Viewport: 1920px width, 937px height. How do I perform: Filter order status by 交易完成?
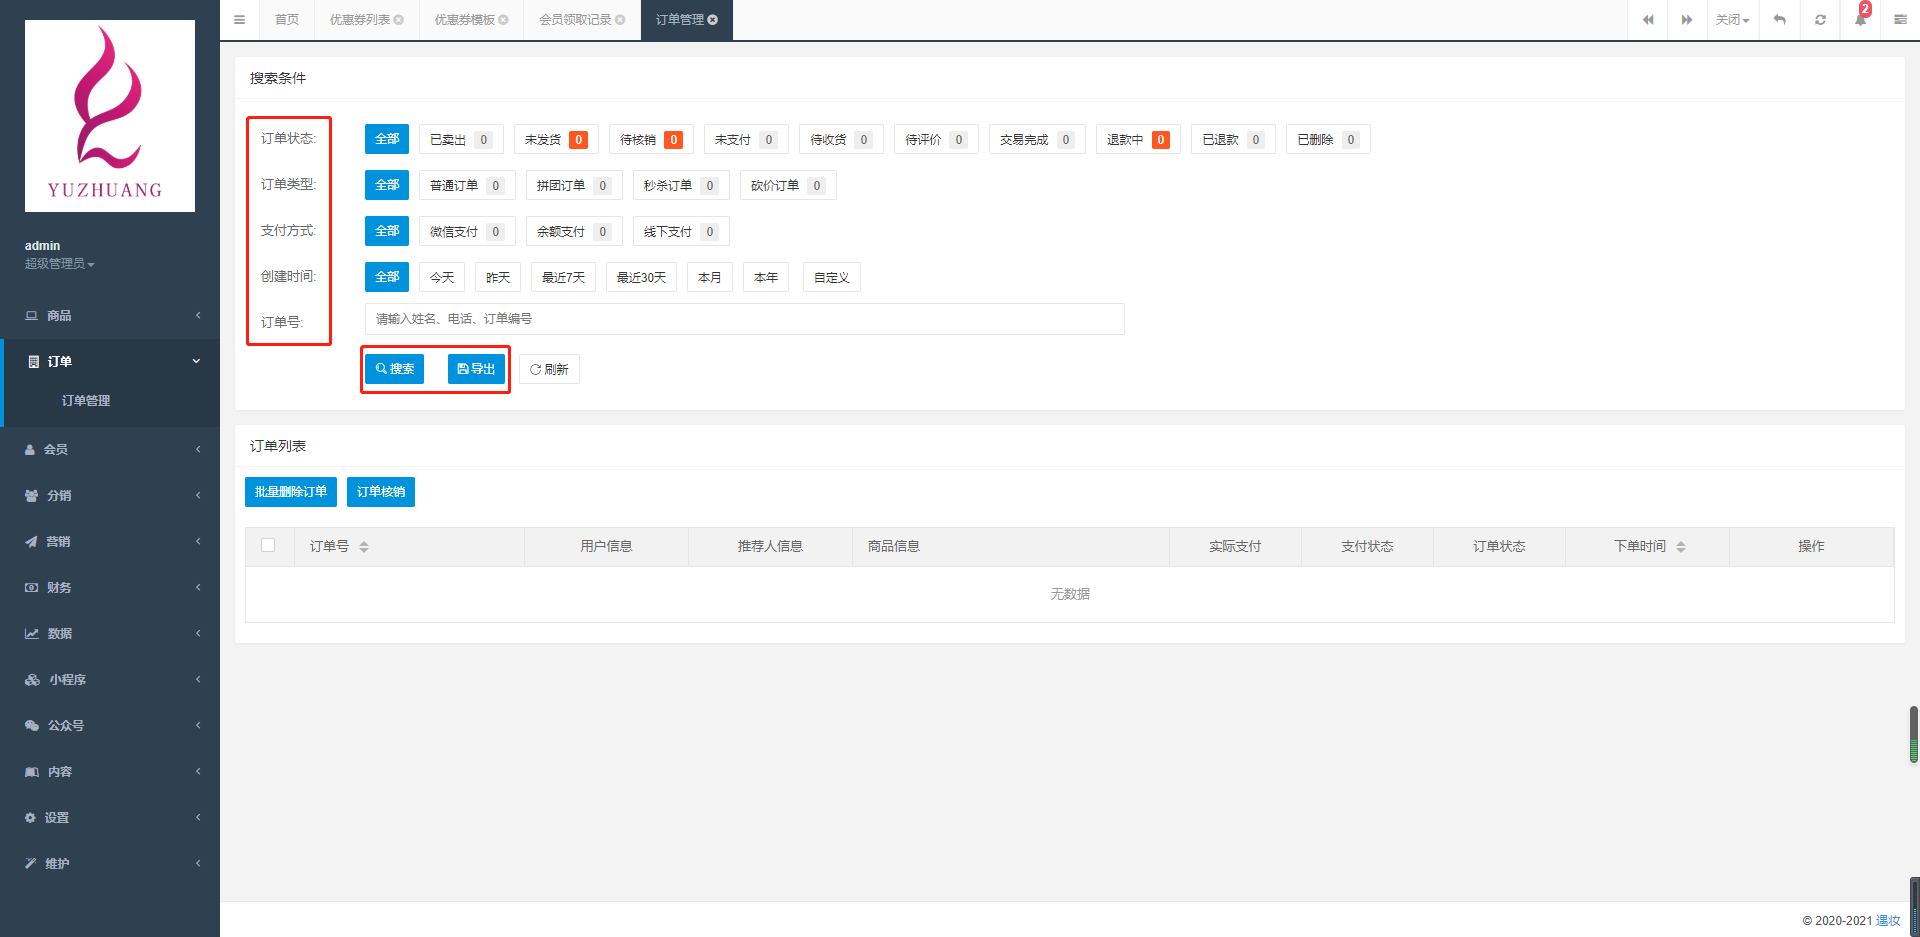coord(1037,140)
